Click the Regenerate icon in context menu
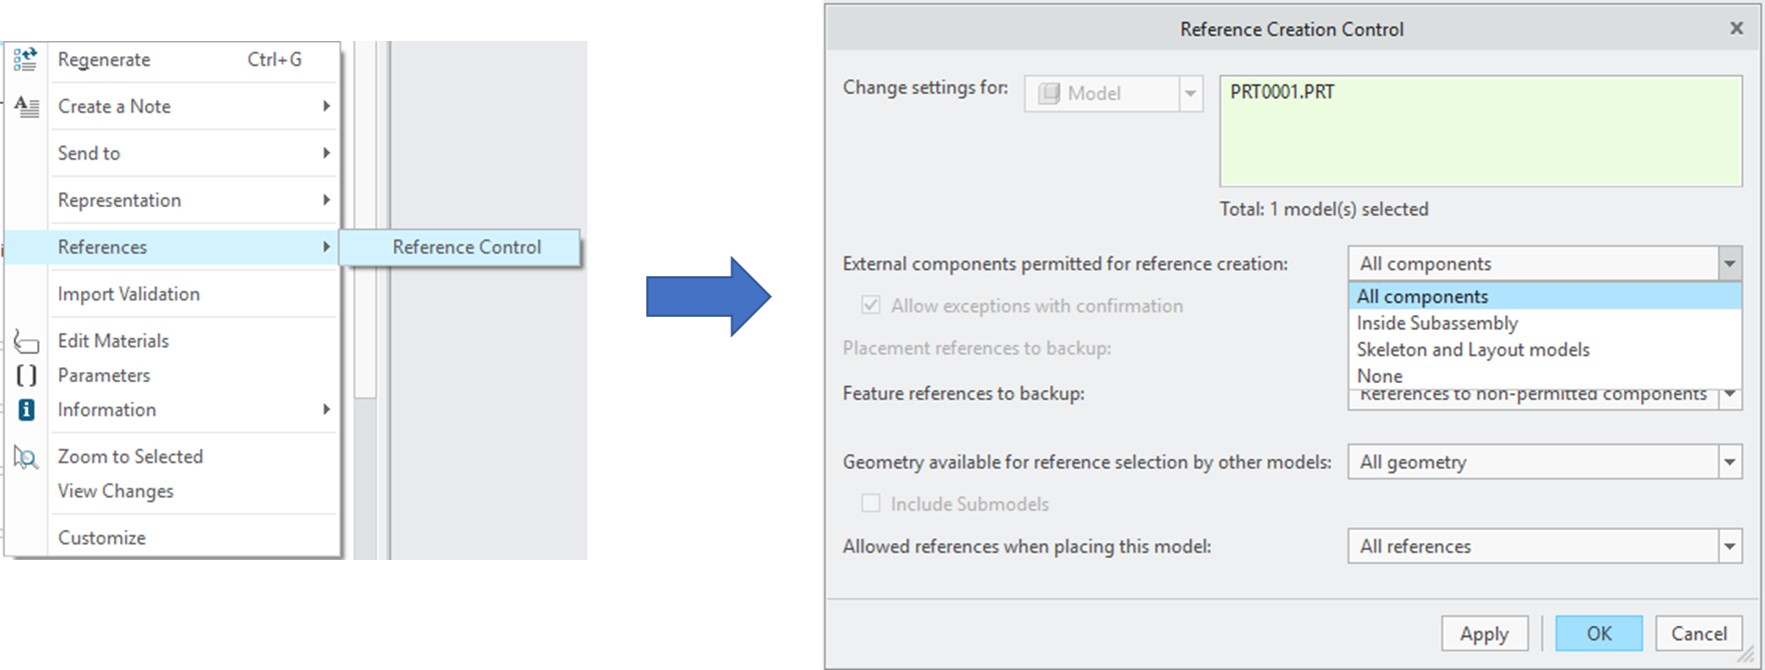Image resolution: width=1765 pixels, height=670 pixels. tap(25, 60)
